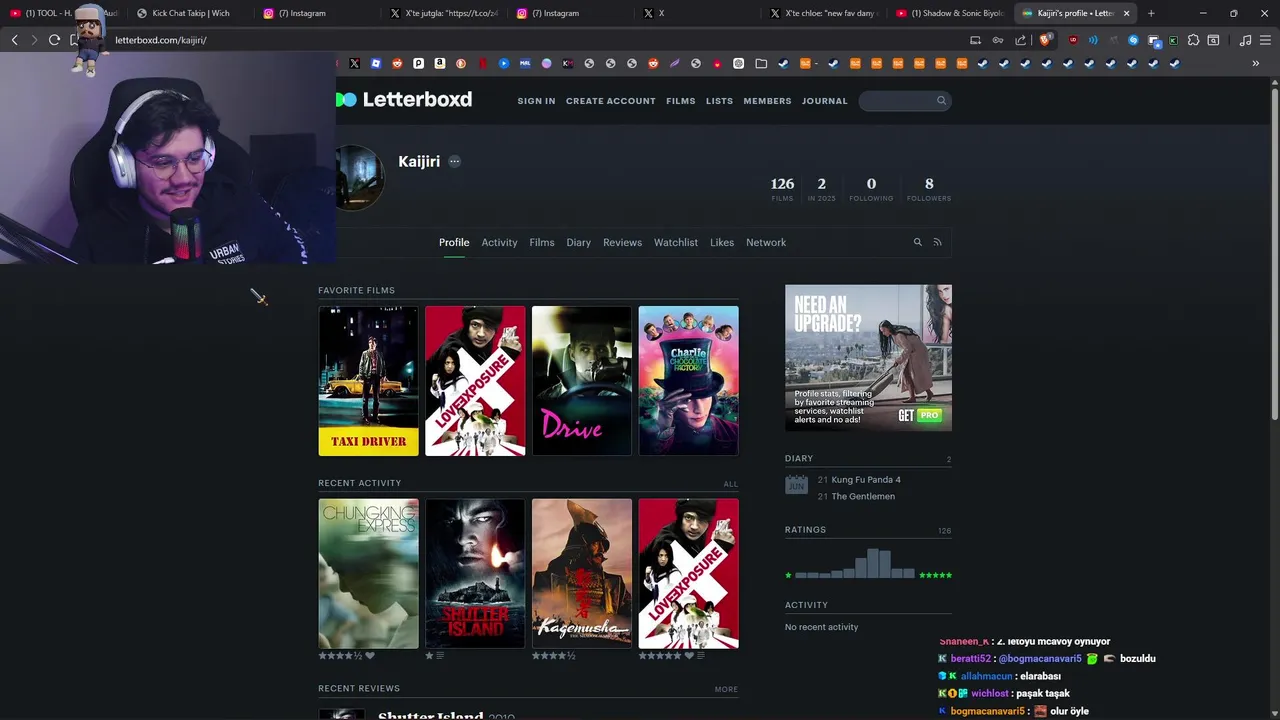Open Shutter Island recent activity poster
Viewport: 1280px width, 720px height.
point(475,574)
